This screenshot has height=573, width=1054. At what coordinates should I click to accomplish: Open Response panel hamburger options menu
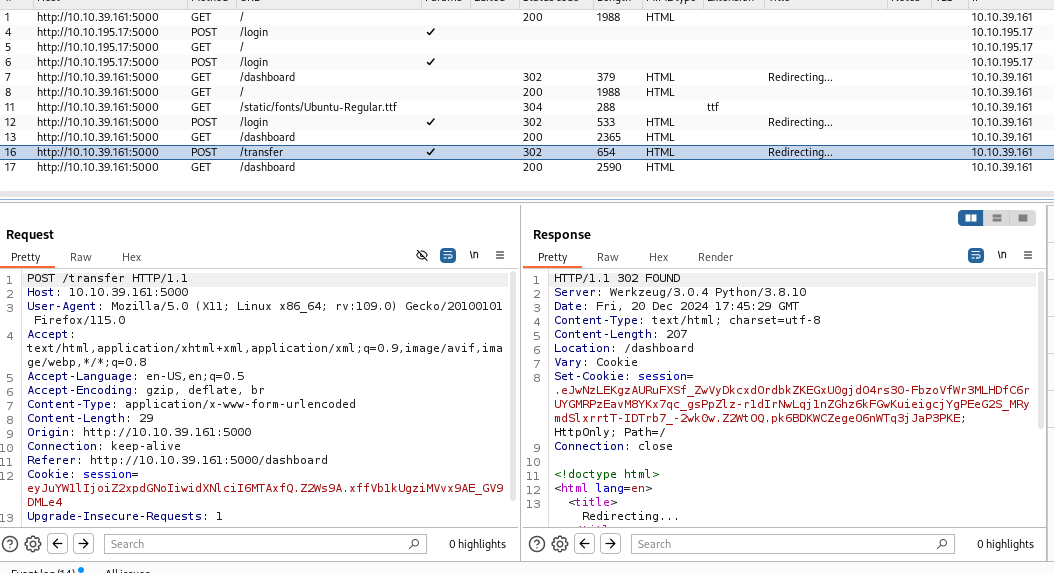point(1027,256)
